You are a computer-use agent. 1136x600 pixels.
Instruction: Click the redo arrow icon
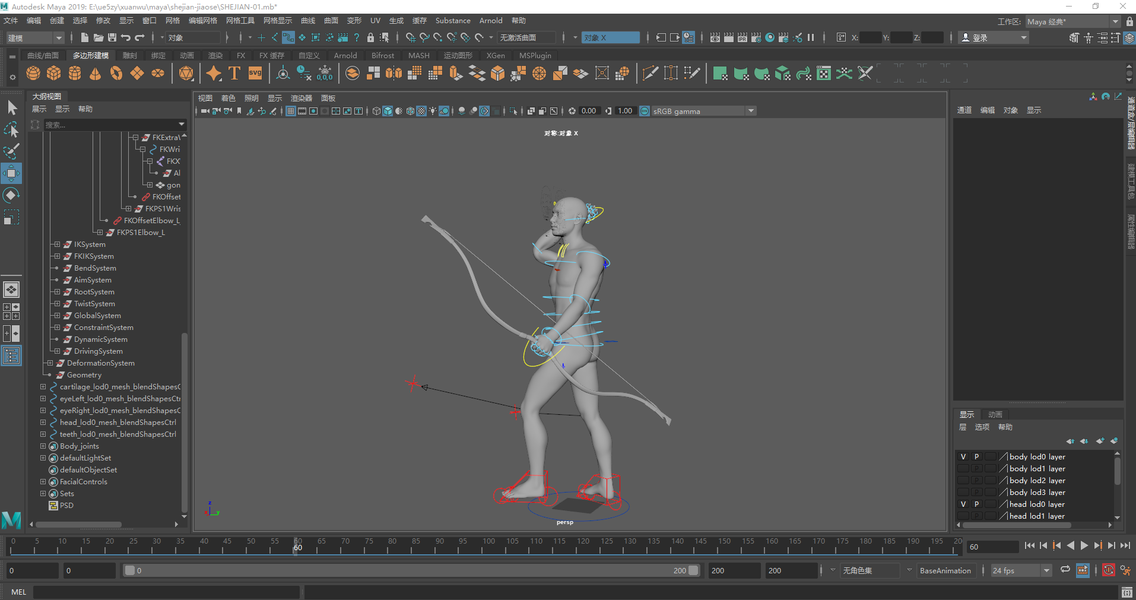tap(139, 37)
